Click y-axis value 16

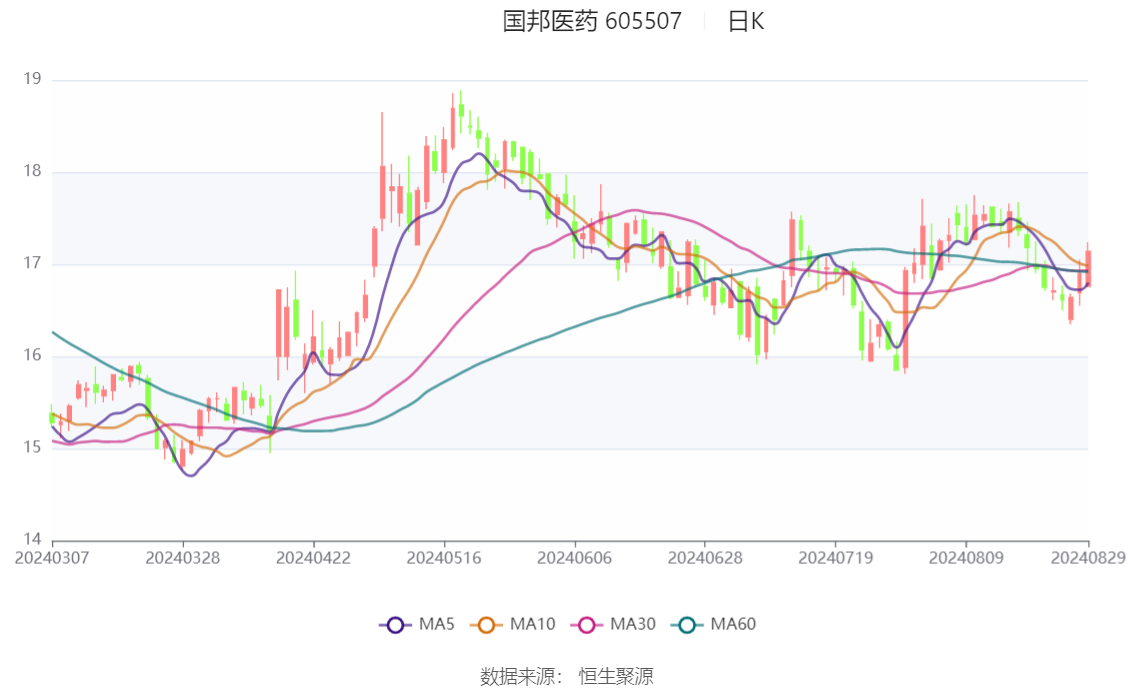[33, 355]
